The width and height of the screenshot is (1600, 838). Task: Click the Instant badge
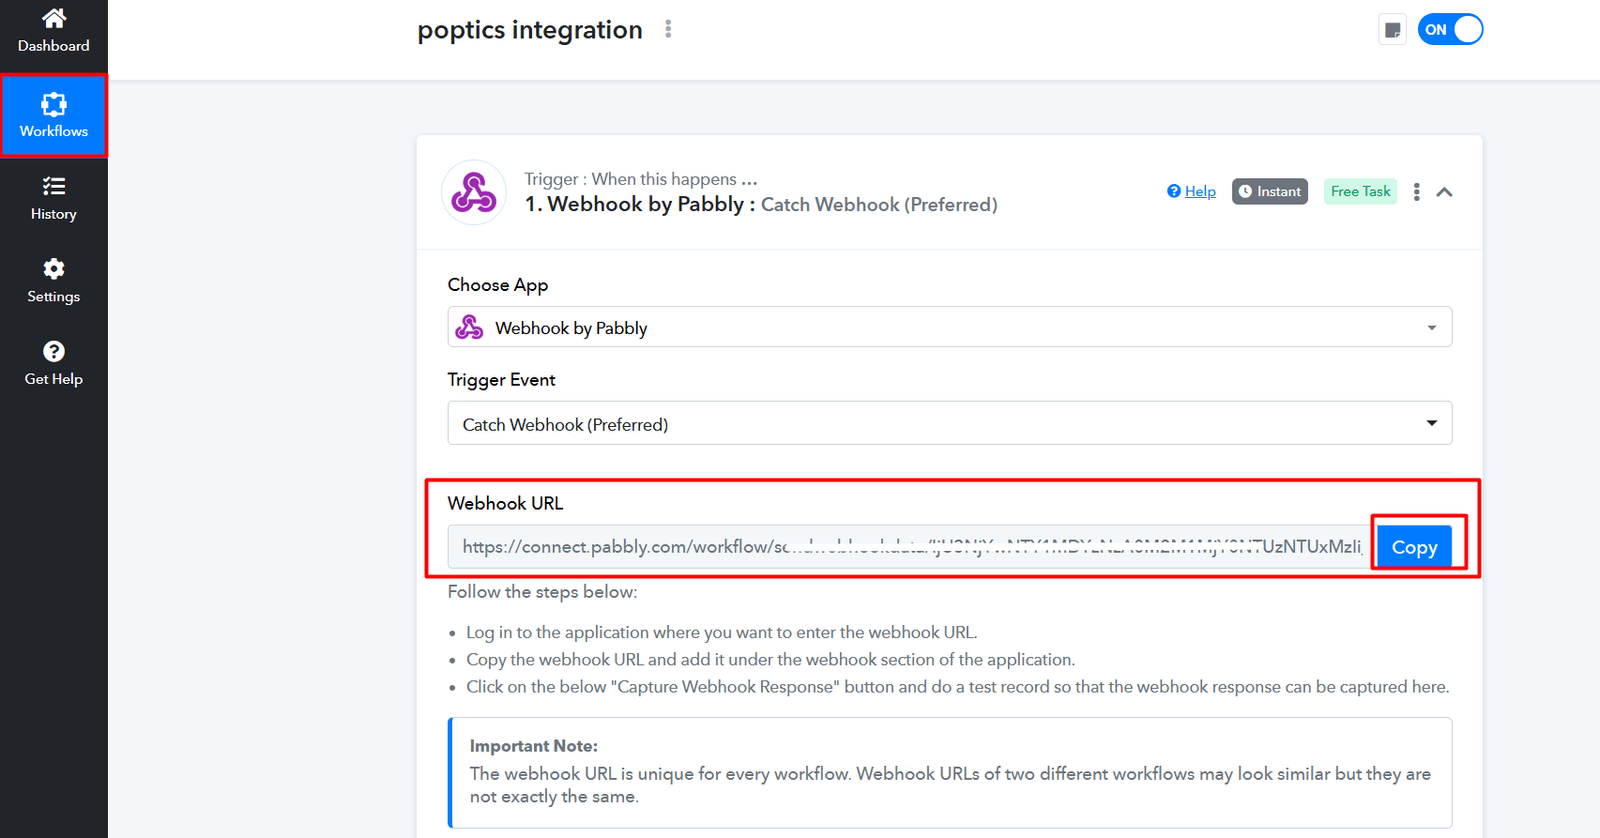pos(1270,191)
